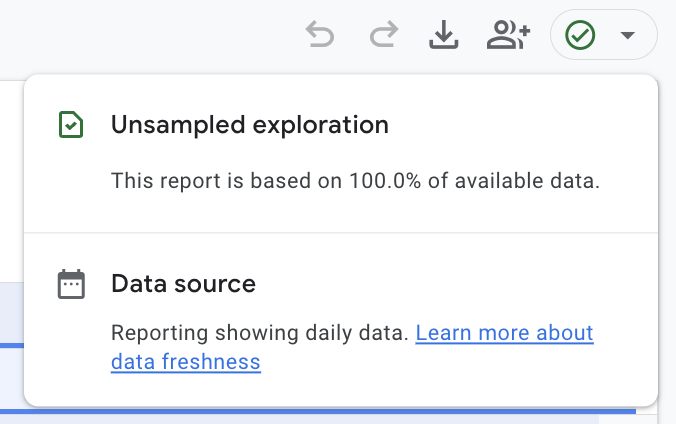Select the Data source heading
This screenshot has width=676, height=424.
tap(183, 284)
